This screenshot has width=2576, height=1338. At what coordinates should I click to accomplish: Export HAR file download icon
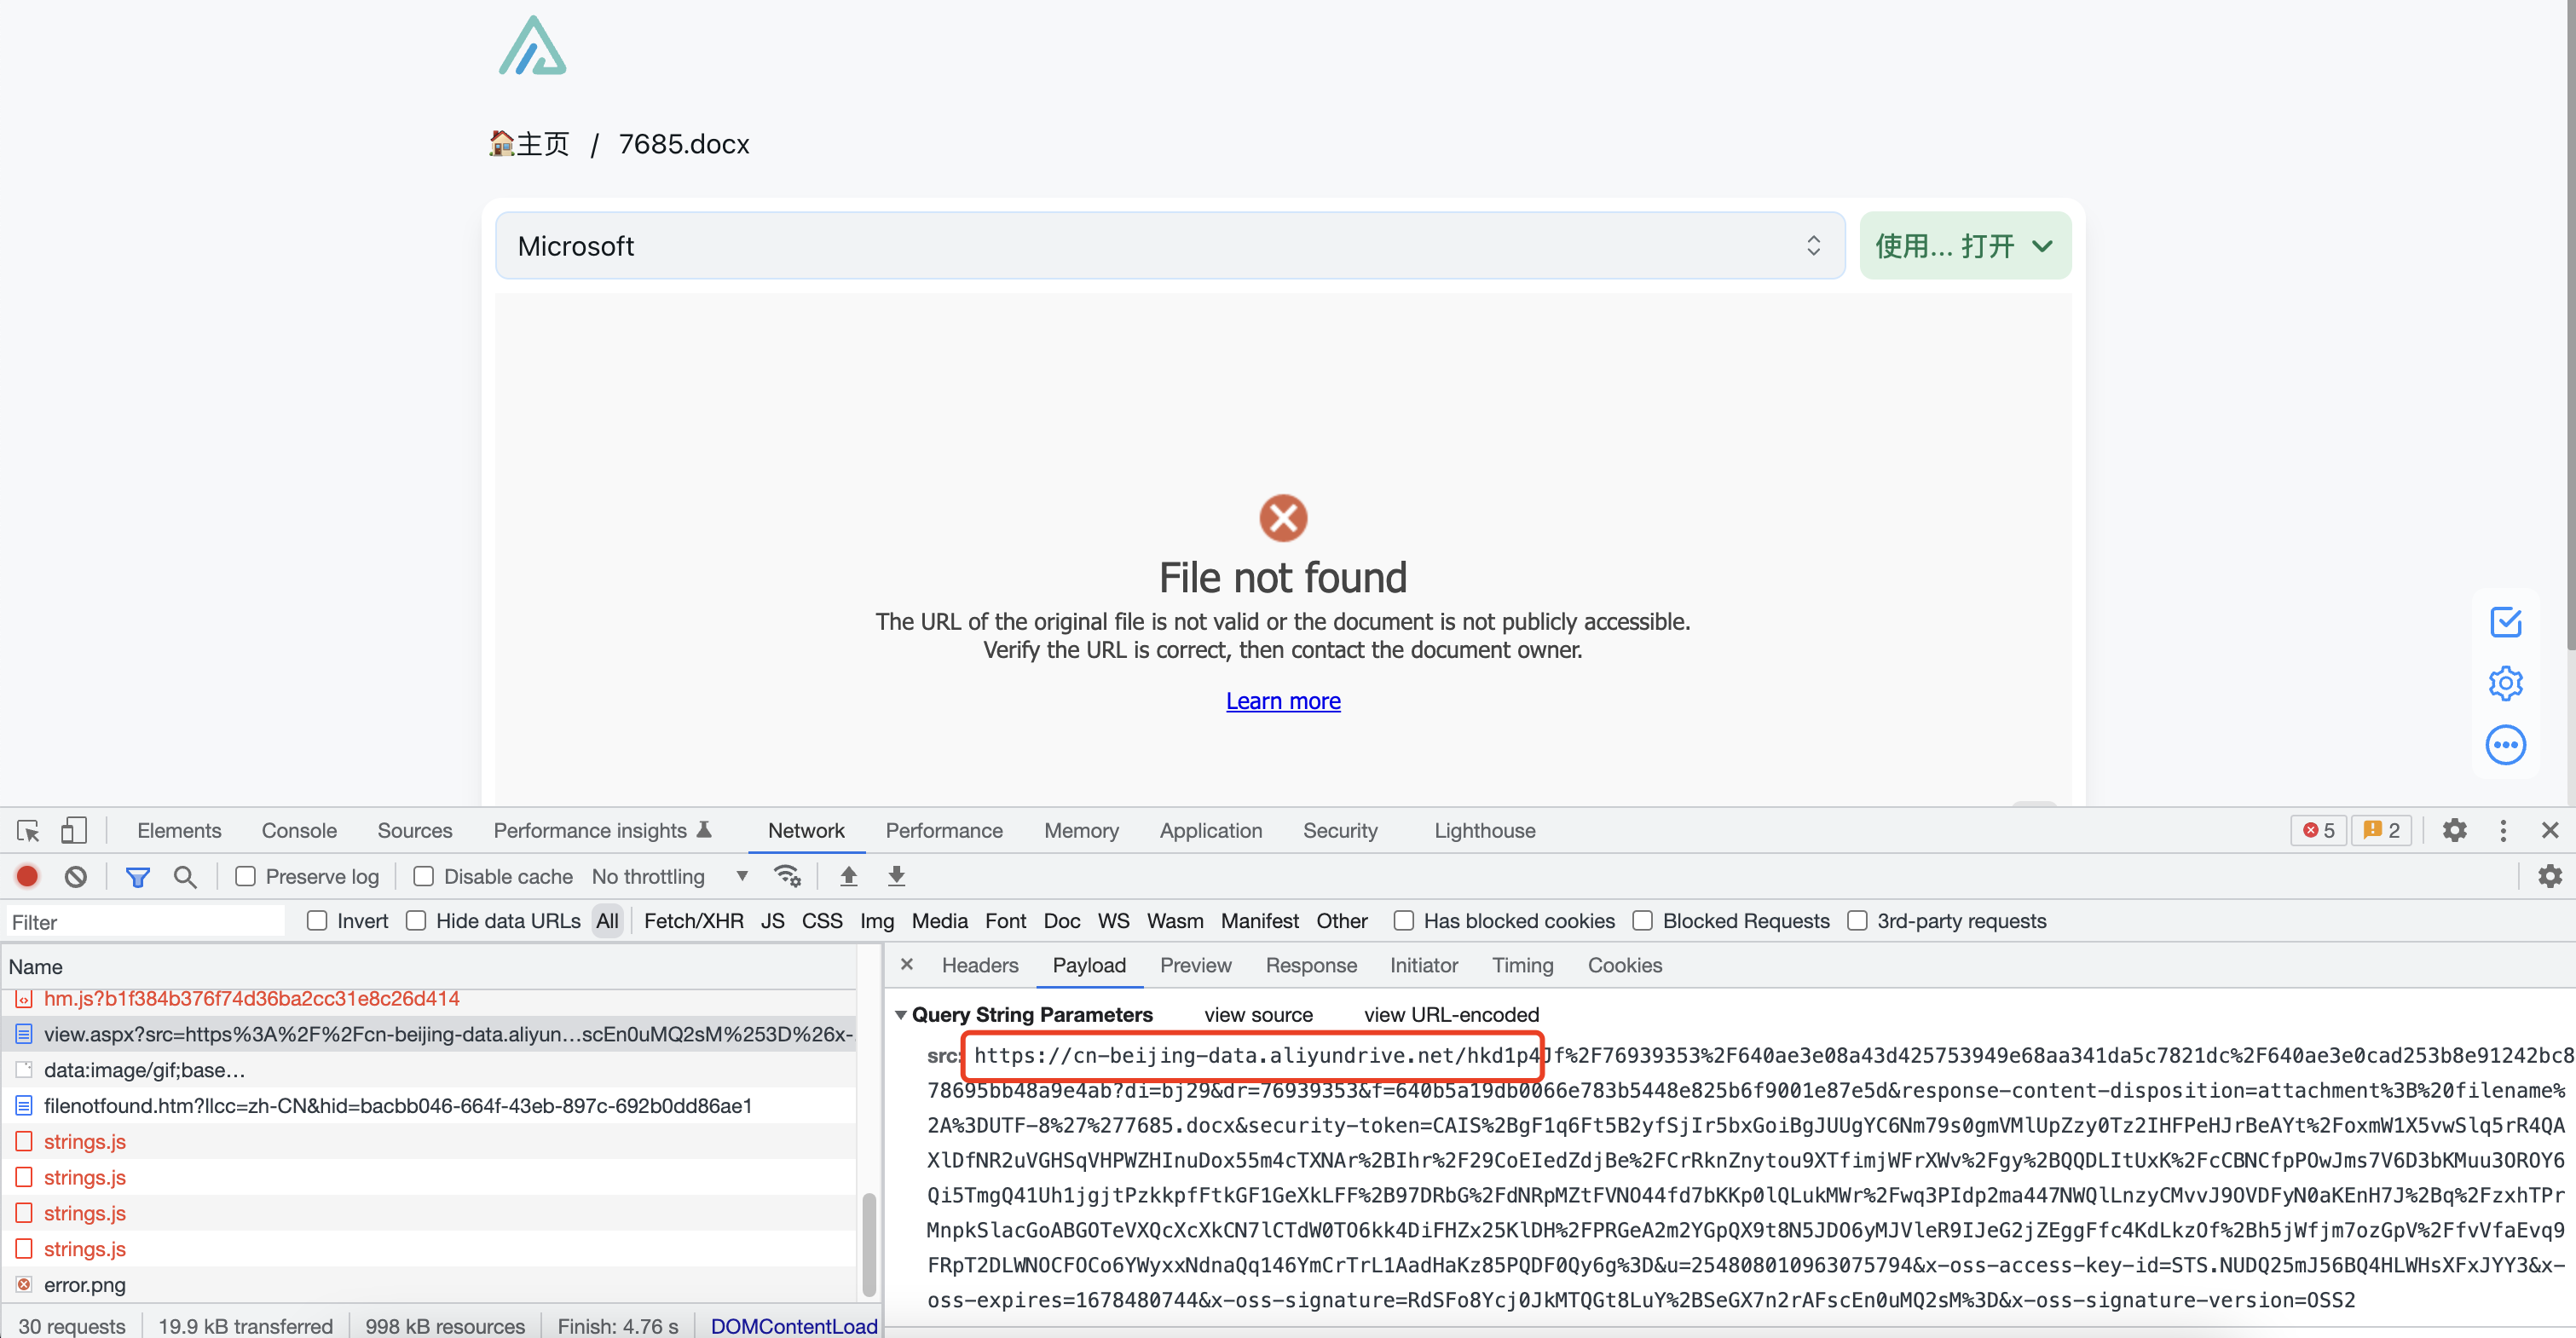pyautogui.click(x=896, y=876)
